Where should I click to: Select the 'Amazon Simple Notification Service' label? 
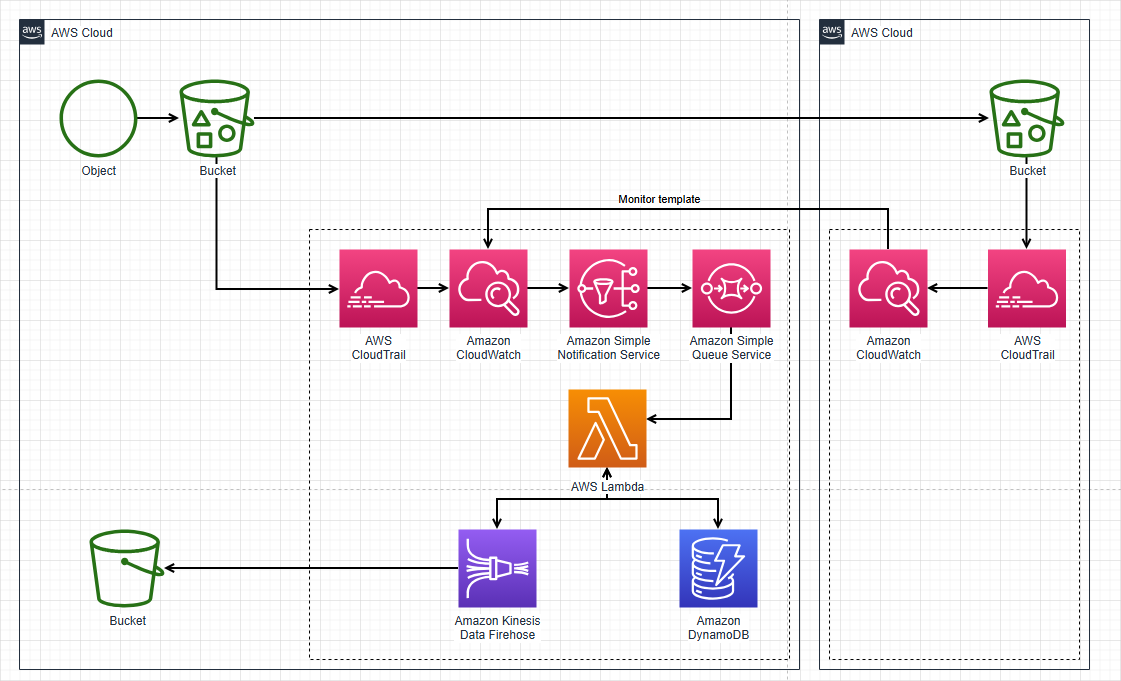click(x=608, y=347)
